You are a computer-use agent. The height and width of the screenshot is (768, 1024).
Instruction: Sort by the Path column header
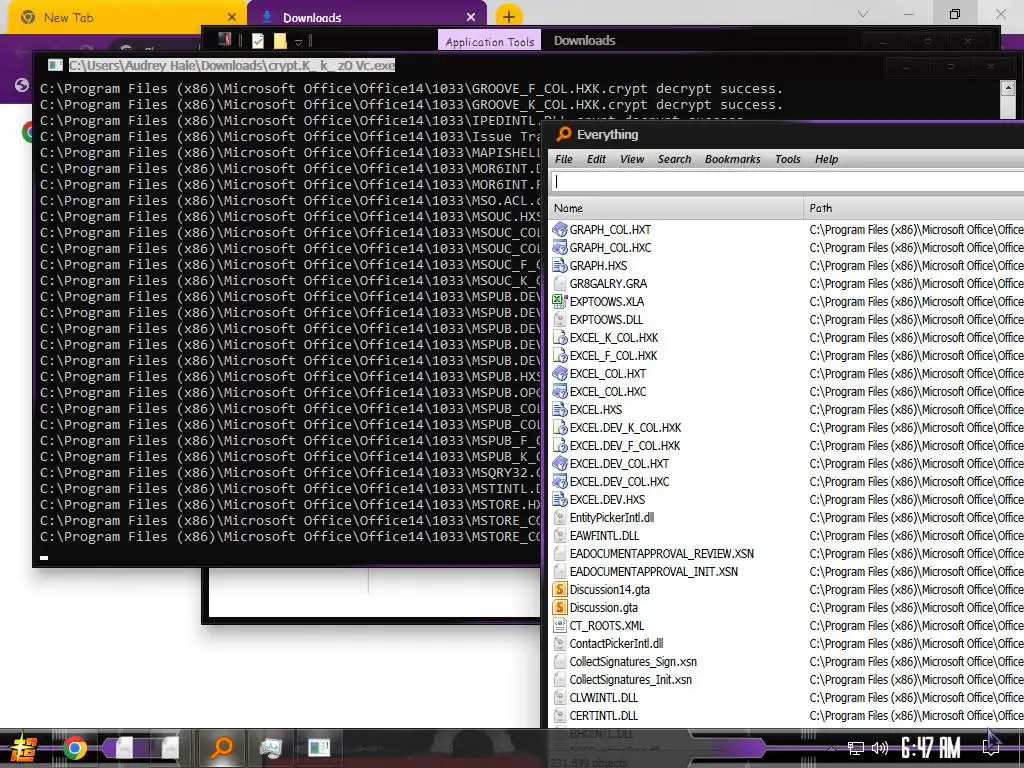tap(914, 208)
